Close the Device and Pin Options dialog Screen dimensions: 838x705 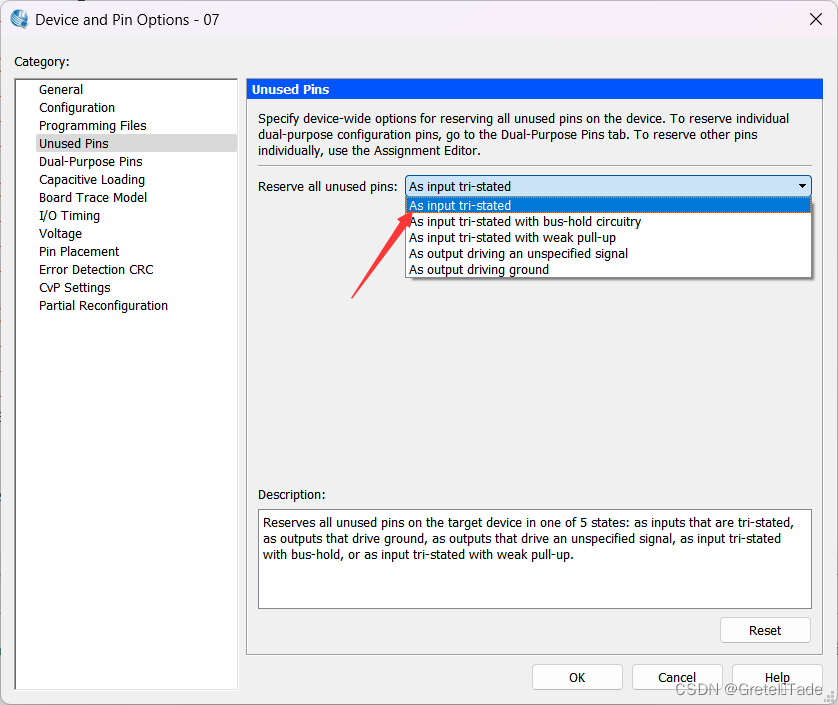coord(816,19)
